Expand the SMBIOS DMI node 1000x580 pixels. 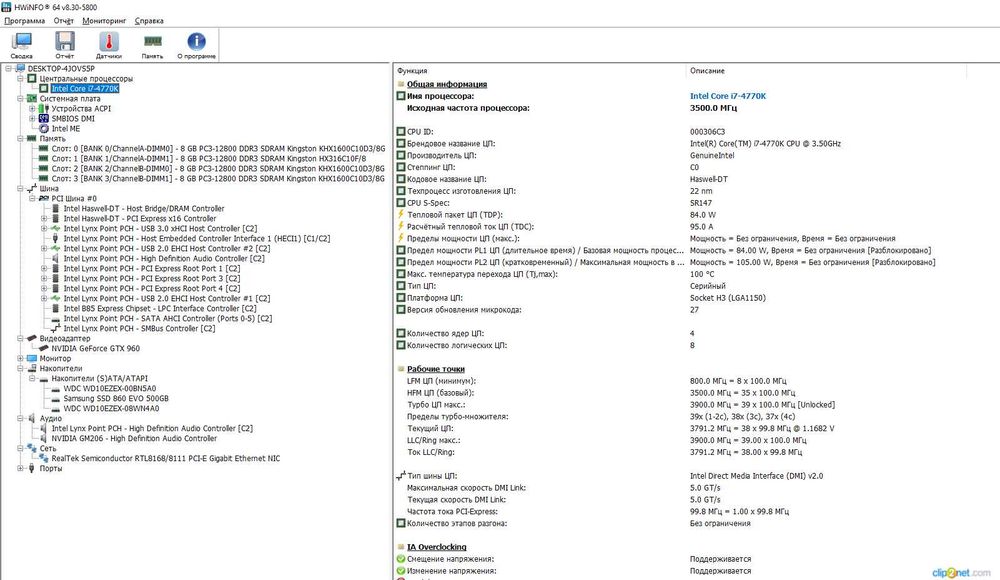(x=33, y=119)
